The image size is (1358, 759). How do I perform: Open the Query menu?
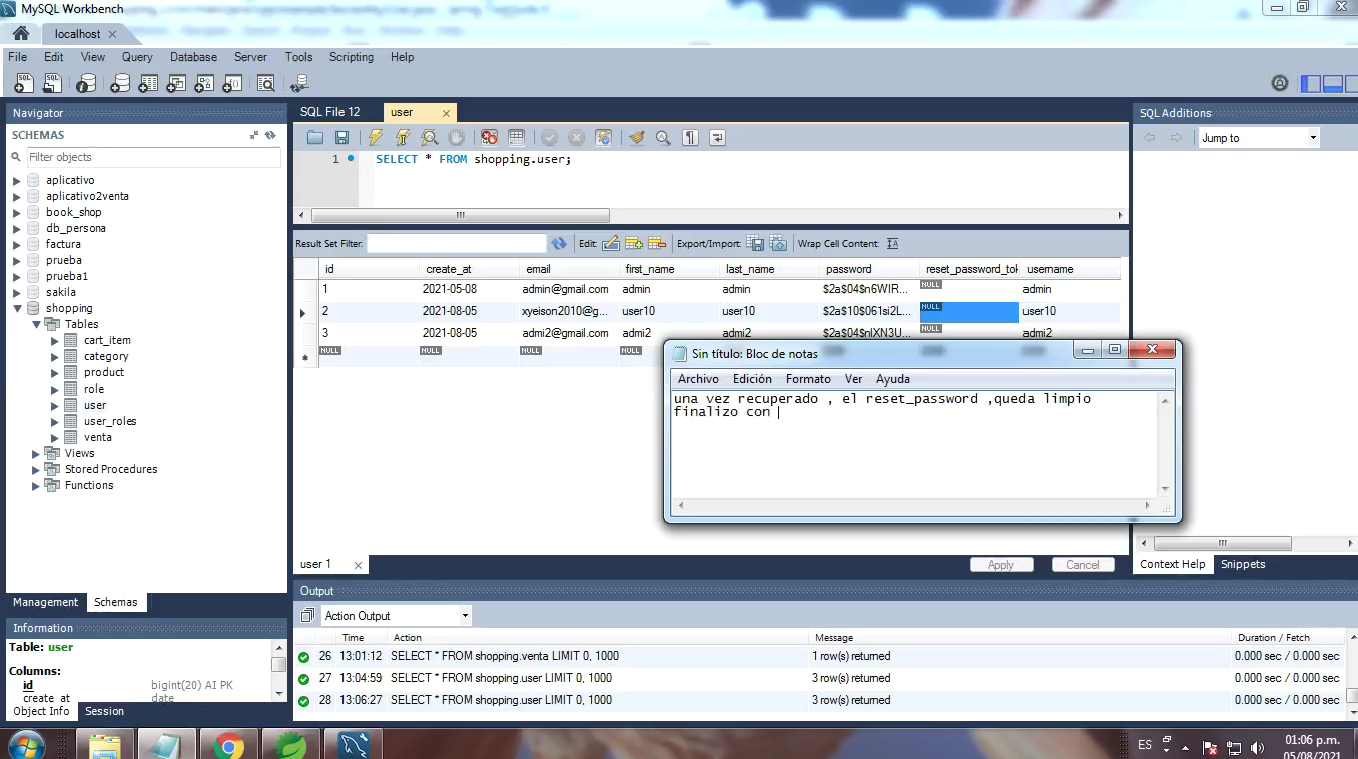pos(137,57)
